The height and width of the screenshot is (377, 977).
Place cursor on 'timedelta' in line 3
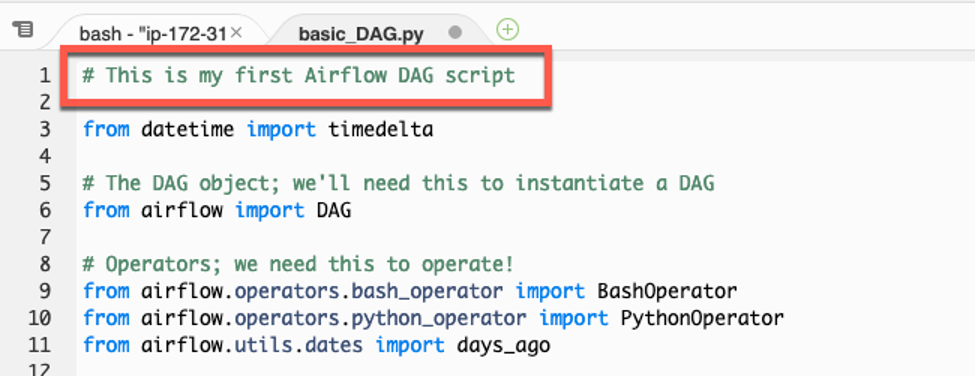pyautogui.click(x=381, y=130)
